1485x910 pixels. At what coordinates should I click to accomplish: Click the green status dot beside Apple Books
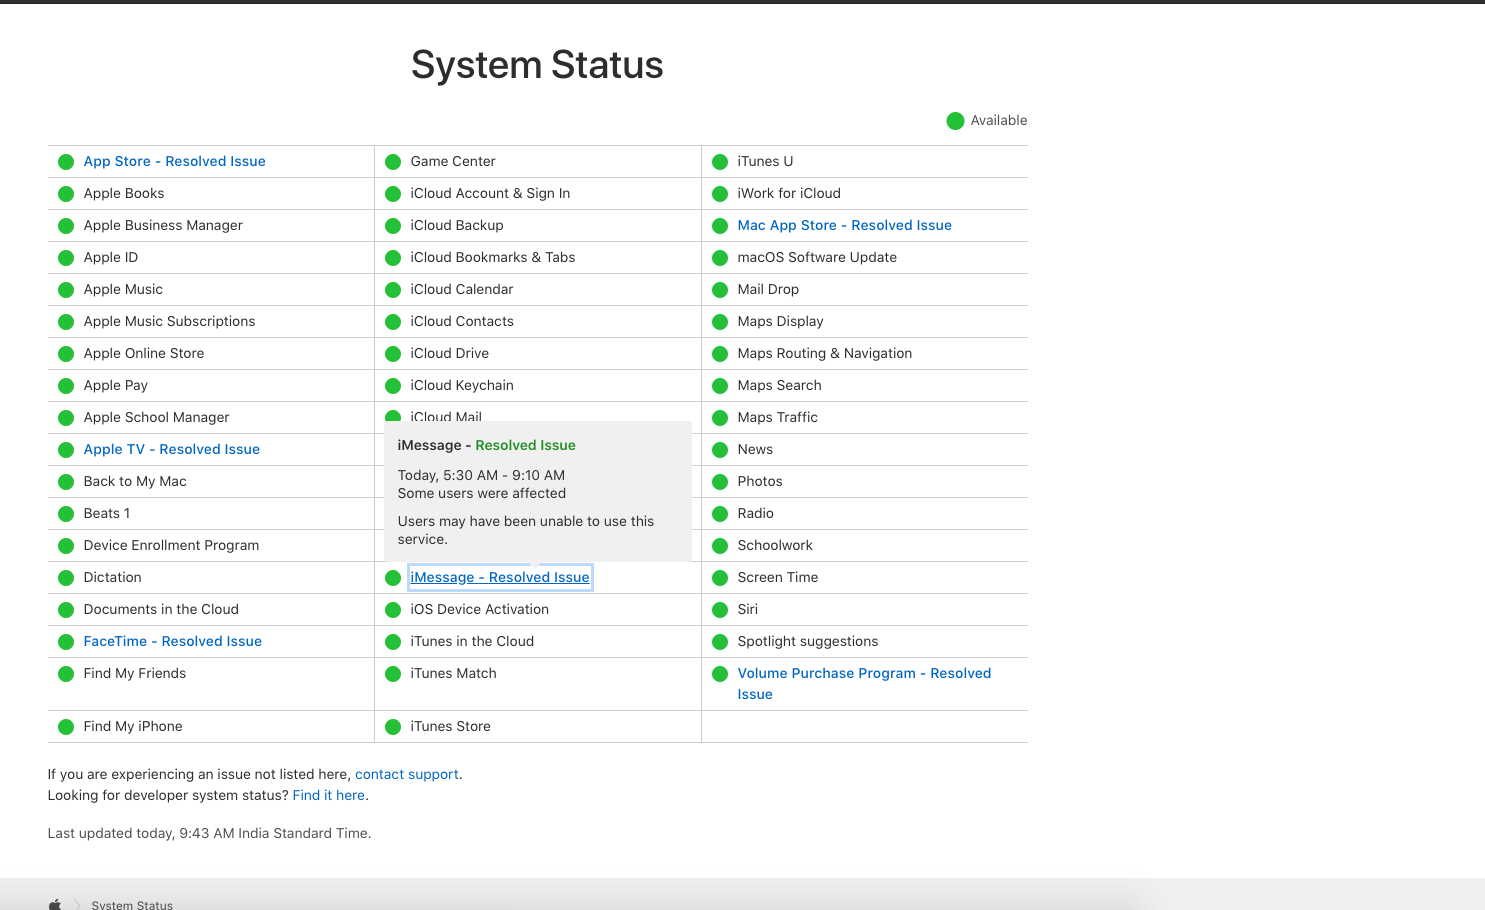click(x=66, y=194)
